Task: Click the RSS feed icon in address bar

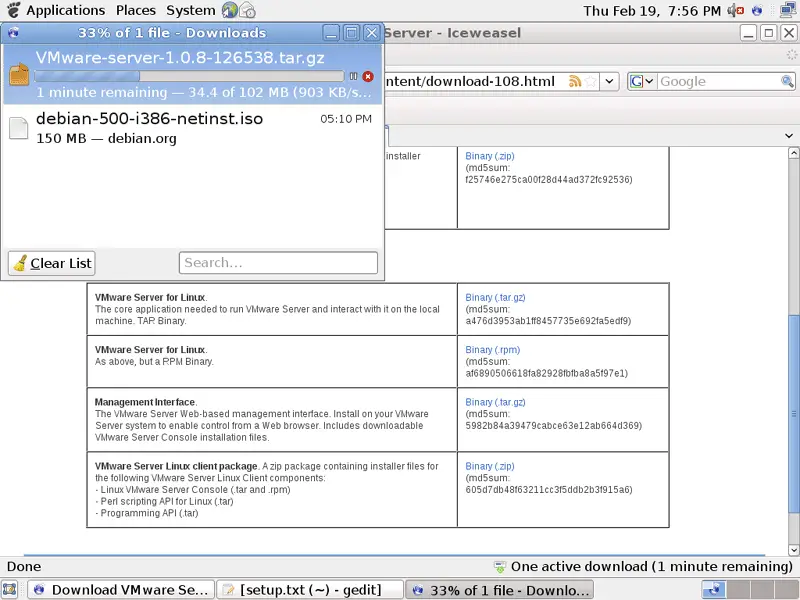Action: pos(575,81)
